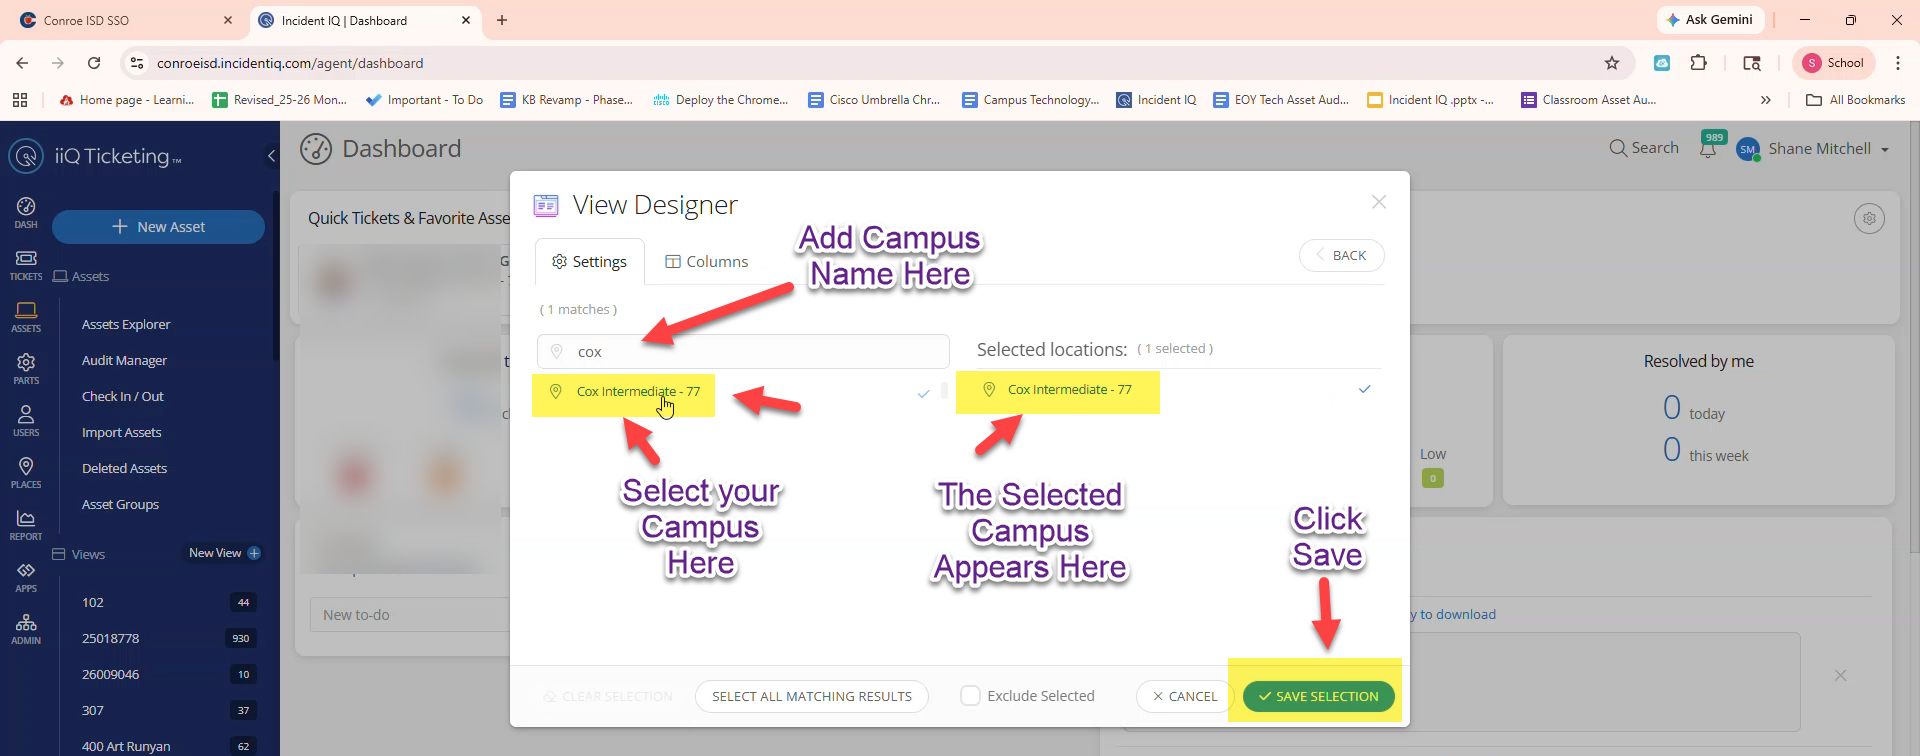Click the New to-do input field
1920x756 pixels.
coord(410,615)
